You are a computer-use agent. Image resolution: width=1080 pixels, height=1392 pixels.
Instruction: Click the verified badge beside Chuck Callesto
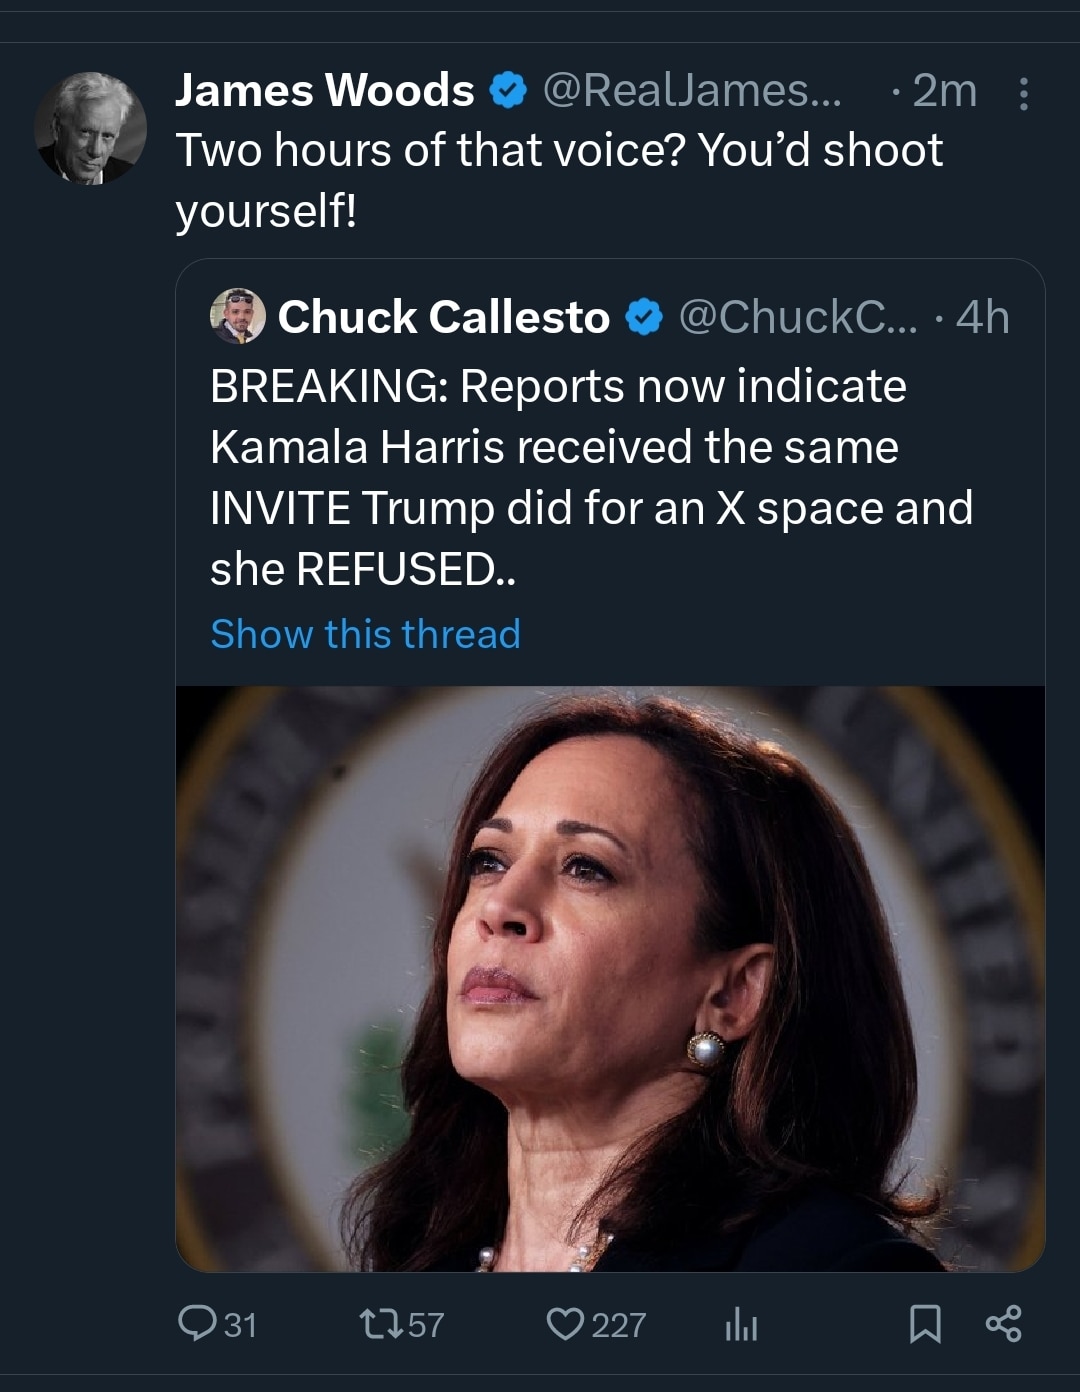click(x=644, y=318)
